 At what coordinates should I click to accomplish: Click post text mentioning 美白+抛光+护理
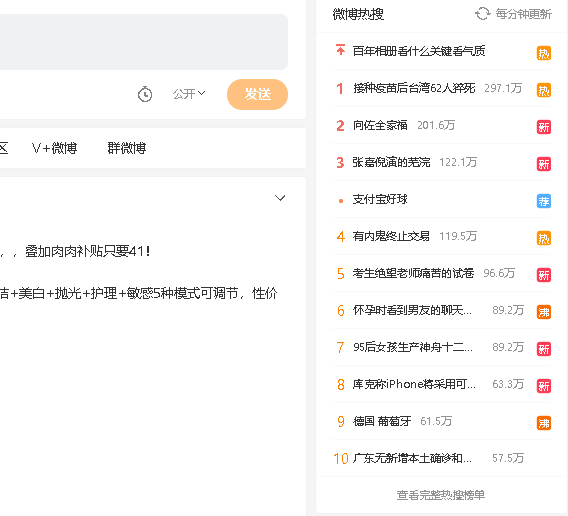138,293
